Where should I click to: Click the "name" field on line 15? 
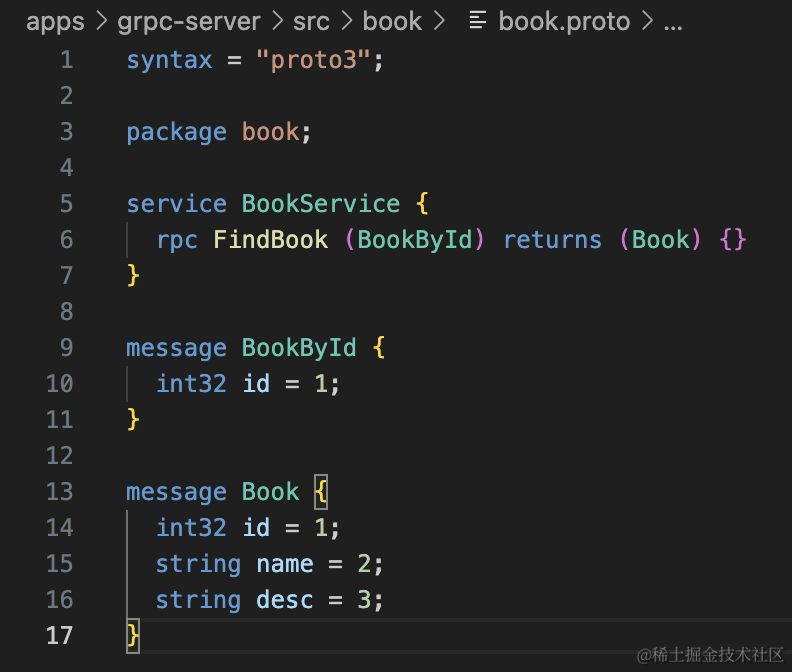(x=284, y=564)
